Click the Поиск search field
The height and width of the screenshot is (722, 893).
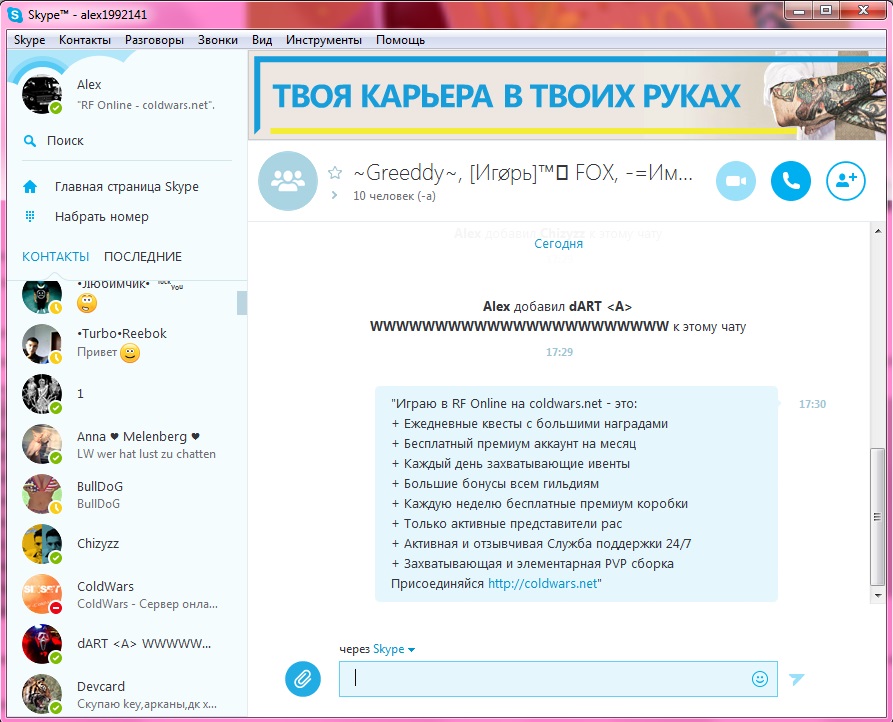point(65,141)
